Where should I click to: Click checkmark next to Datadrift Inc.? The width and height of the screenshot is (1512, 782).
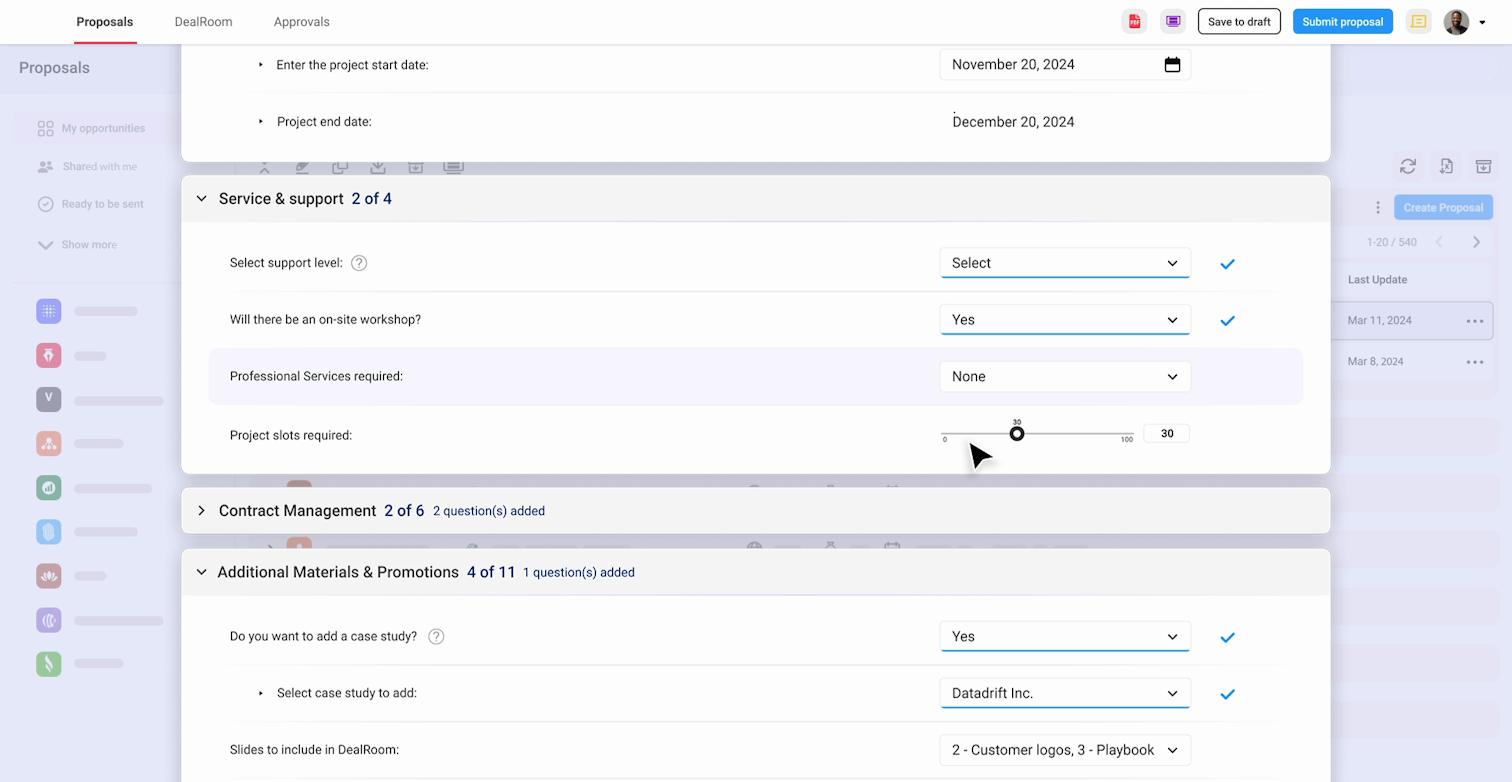click(x=1227, y=694)
